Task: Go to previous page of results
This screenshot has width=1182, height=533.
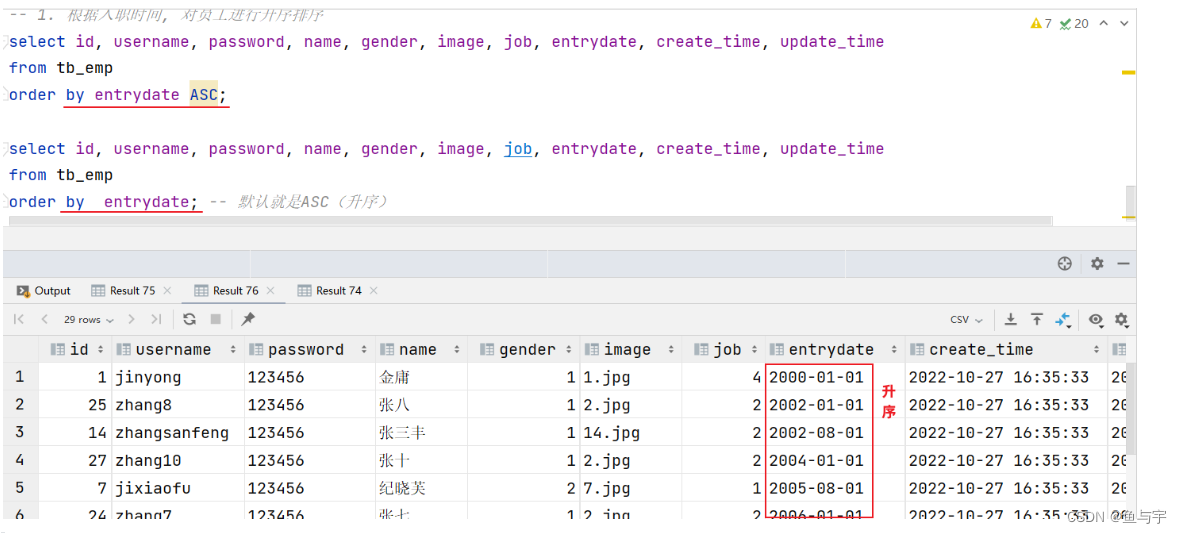Action: 44,320
